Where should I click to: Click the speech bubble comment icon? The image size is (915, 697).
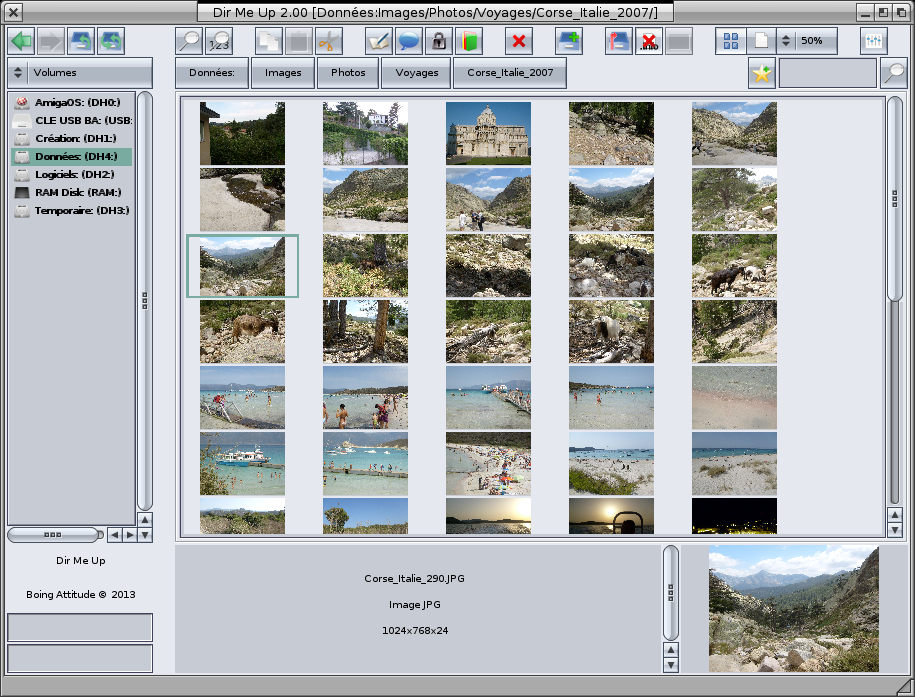[408, 41]
